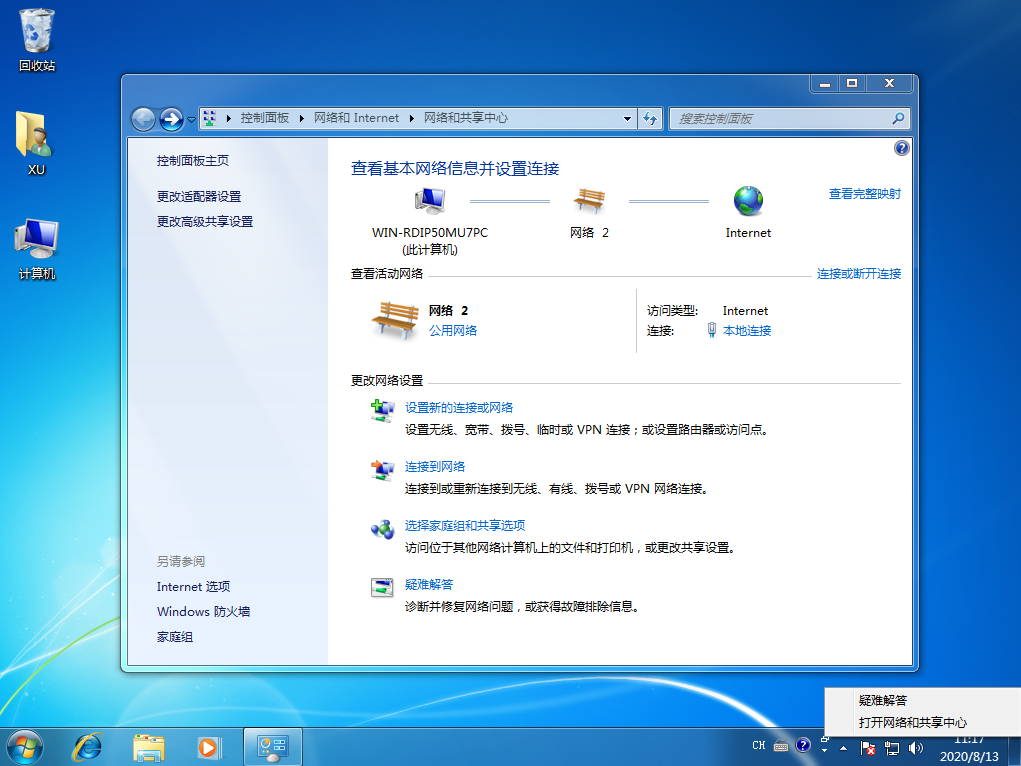Open 设置新的连接或网络 wizard icon
The width and height of the screenshot is (1021, 766).
382,410
